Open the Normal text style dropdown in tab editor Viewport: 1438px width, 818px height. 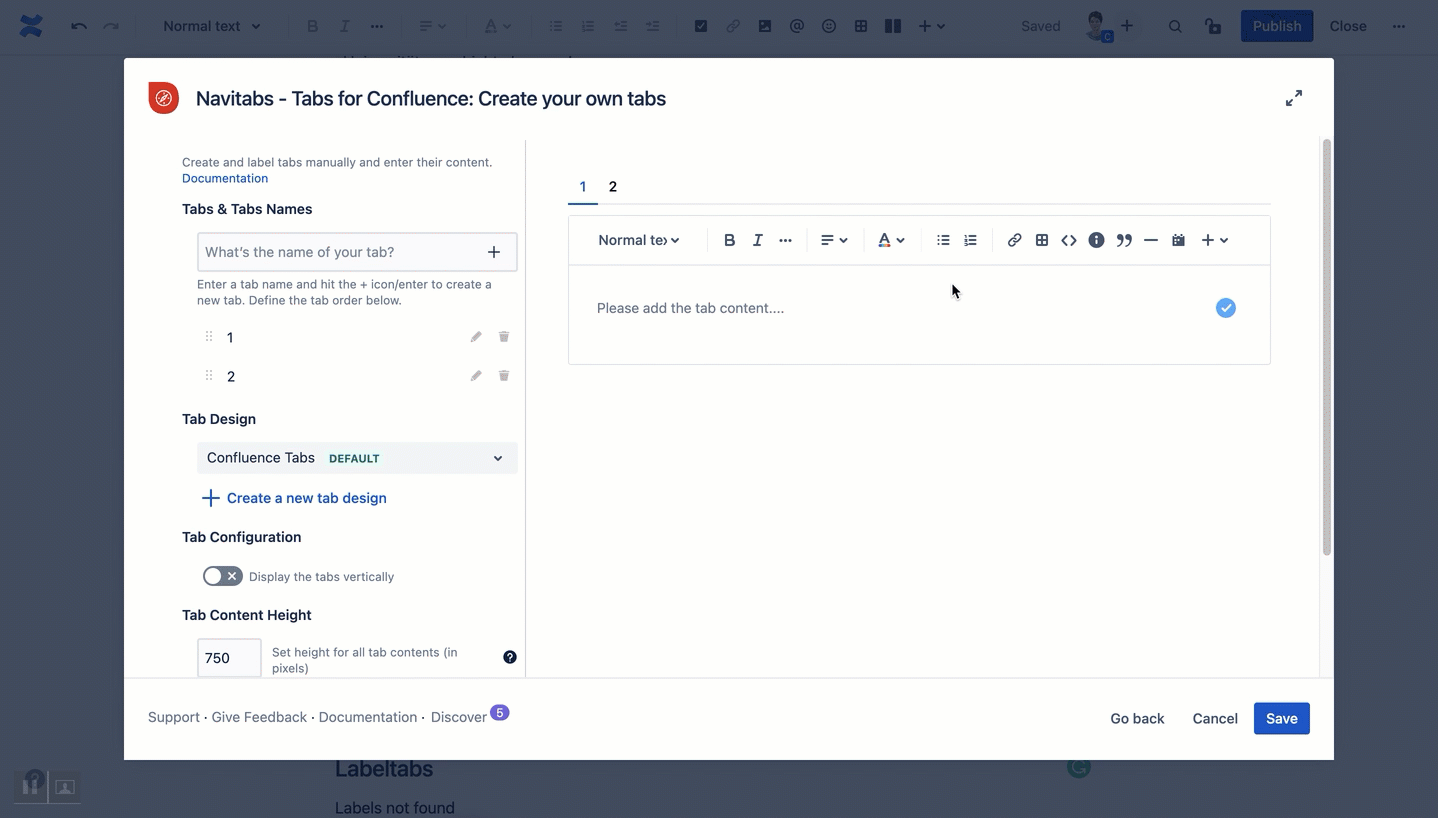[x=639, y=240]
